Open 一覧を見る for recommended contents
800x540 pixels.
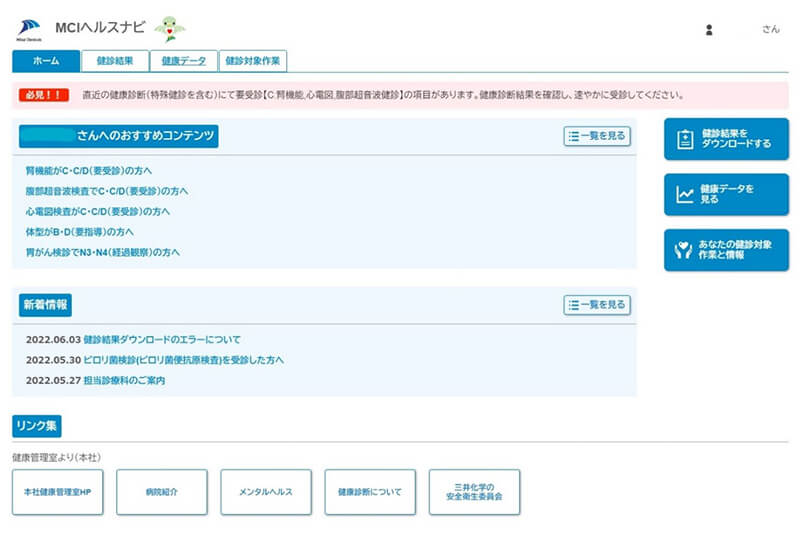point(597,136)
